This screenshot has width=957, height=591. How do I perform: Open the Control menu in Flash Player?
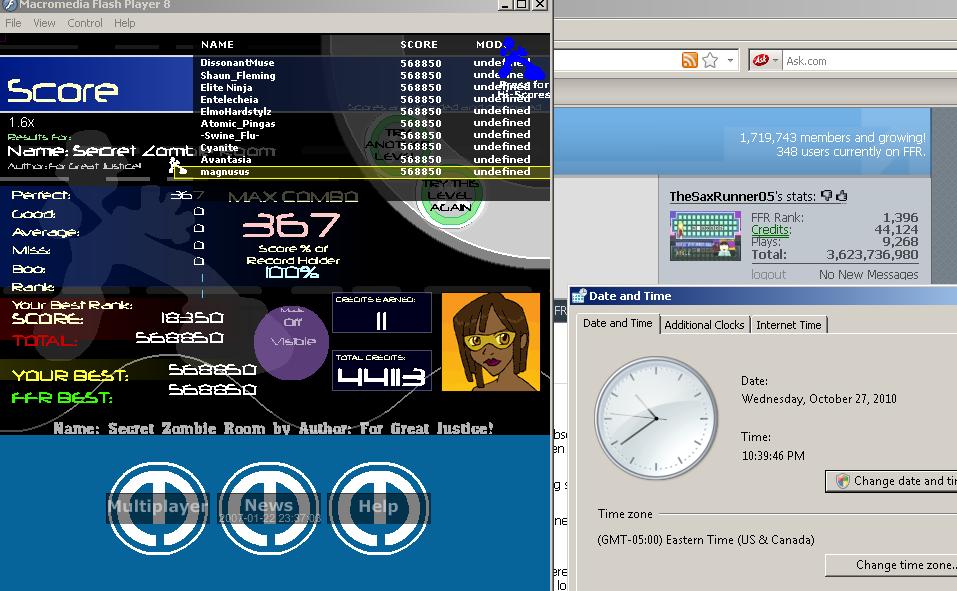85,23
